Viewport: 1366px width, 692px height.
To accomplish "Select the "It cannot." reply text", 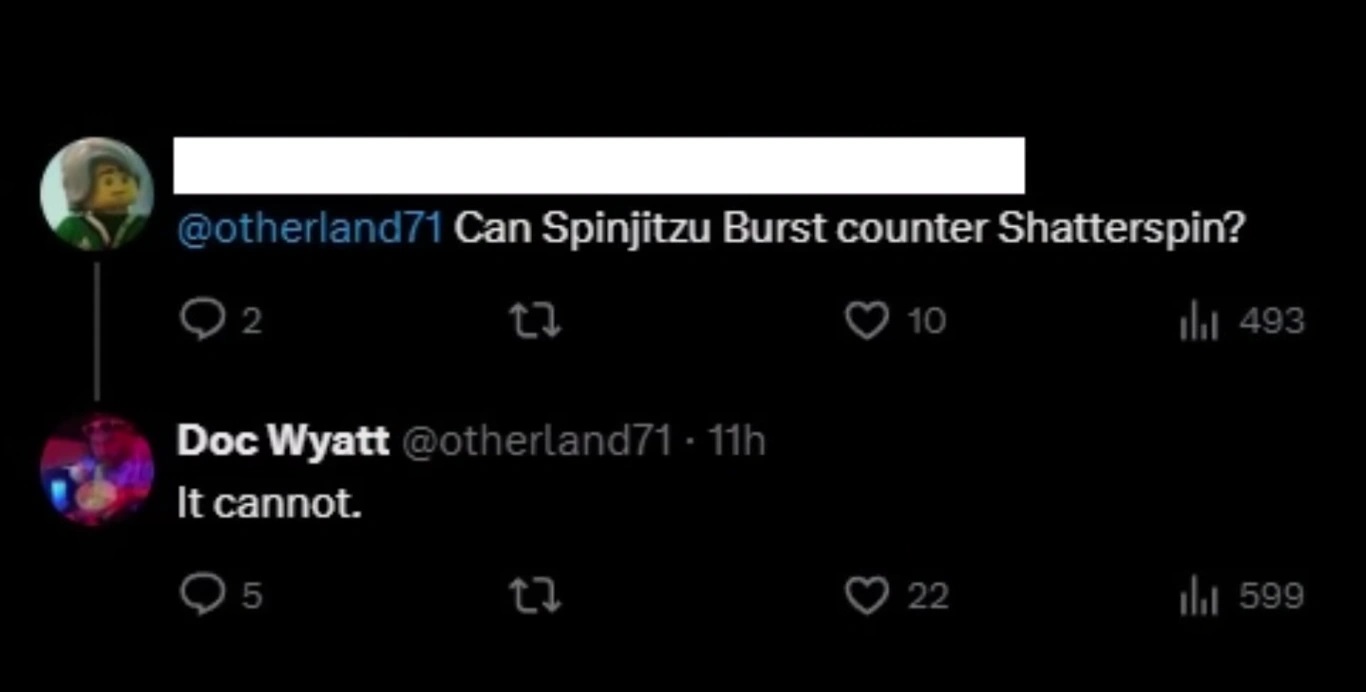I will point(269,505).
